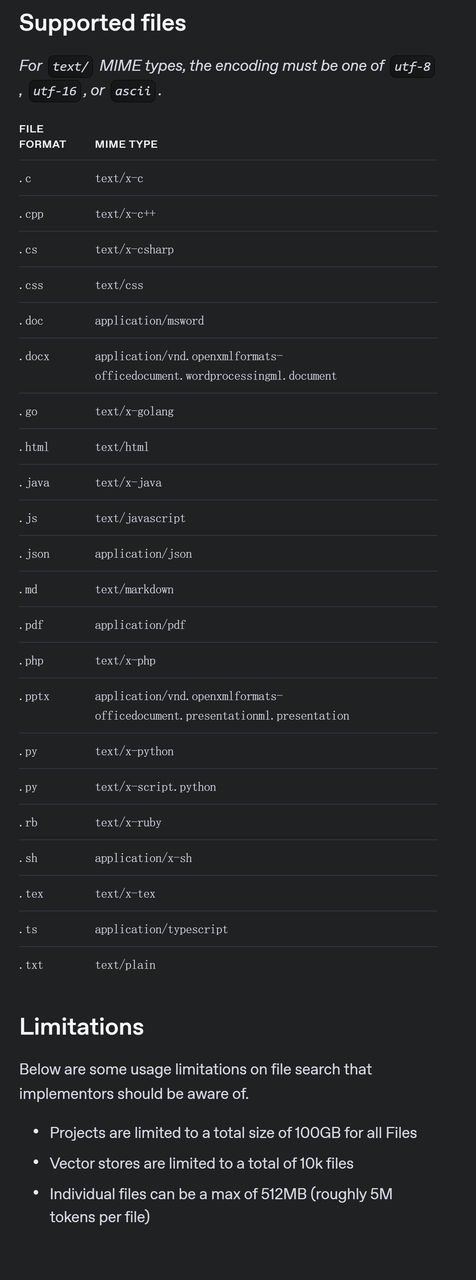Click the ascii code label

tap(133, 91)
